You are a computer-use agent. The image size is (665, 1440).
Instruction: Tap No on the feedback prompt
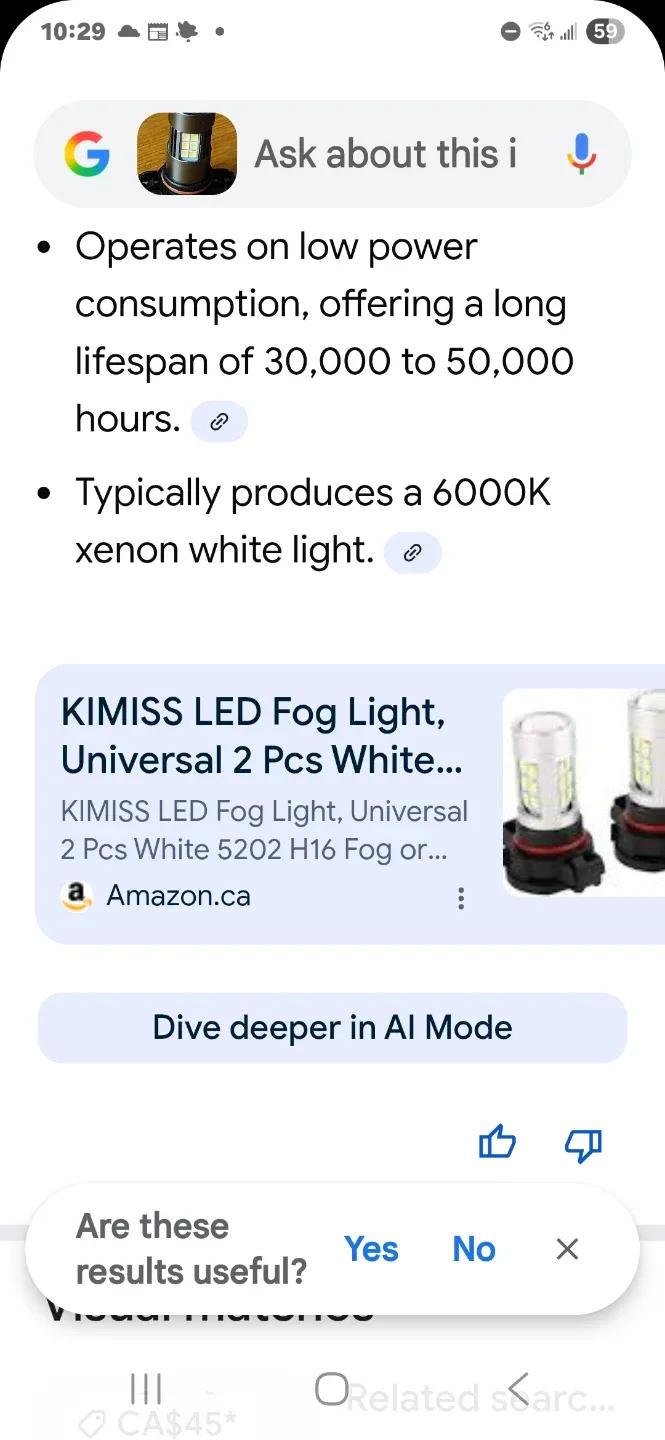pos(472,1249)
